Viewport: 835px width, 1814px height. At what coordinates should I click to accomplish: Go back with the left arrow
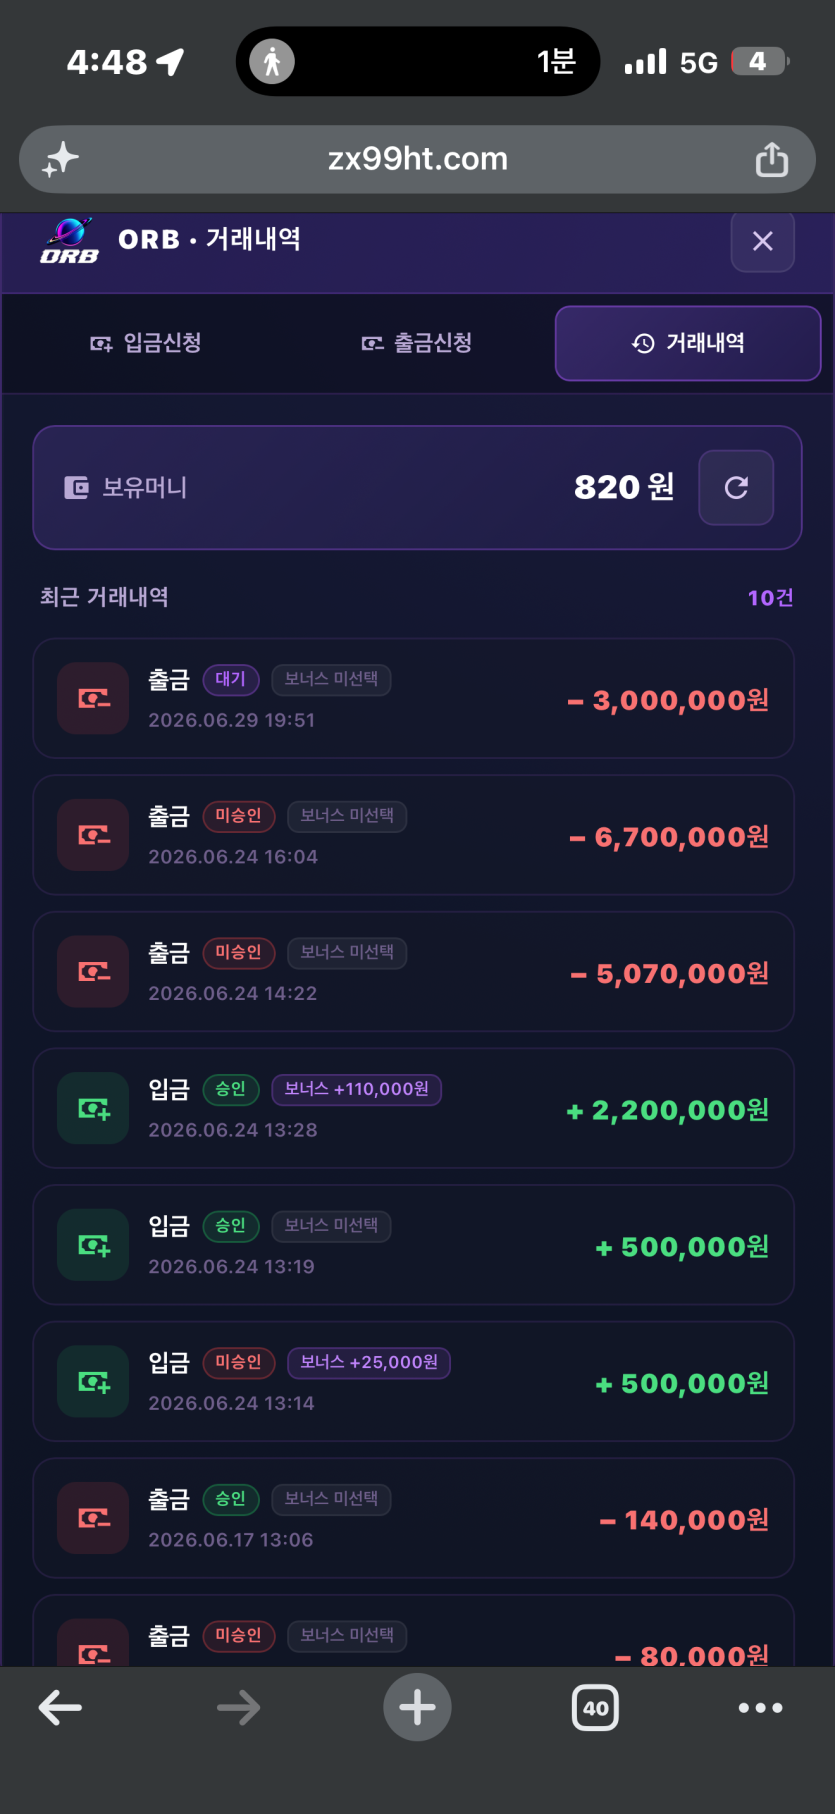pyautogui.click(x=60, y=1707)
